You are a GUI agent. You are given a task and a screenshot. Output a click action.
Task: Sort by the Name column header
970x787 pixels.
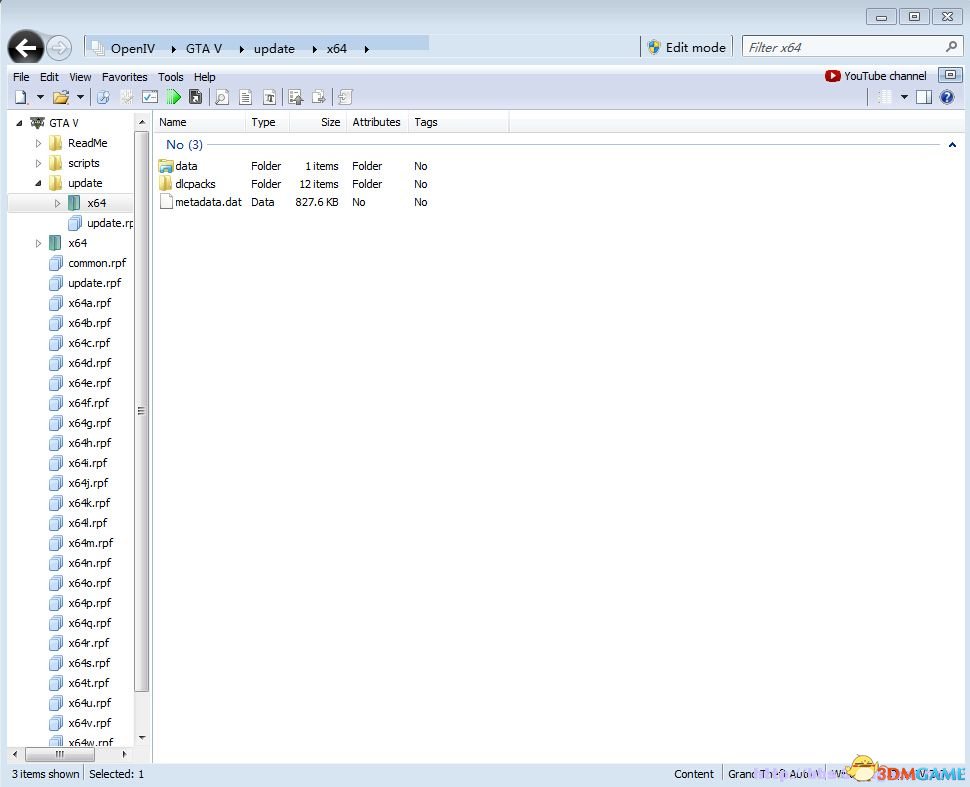tap(200, 122)
